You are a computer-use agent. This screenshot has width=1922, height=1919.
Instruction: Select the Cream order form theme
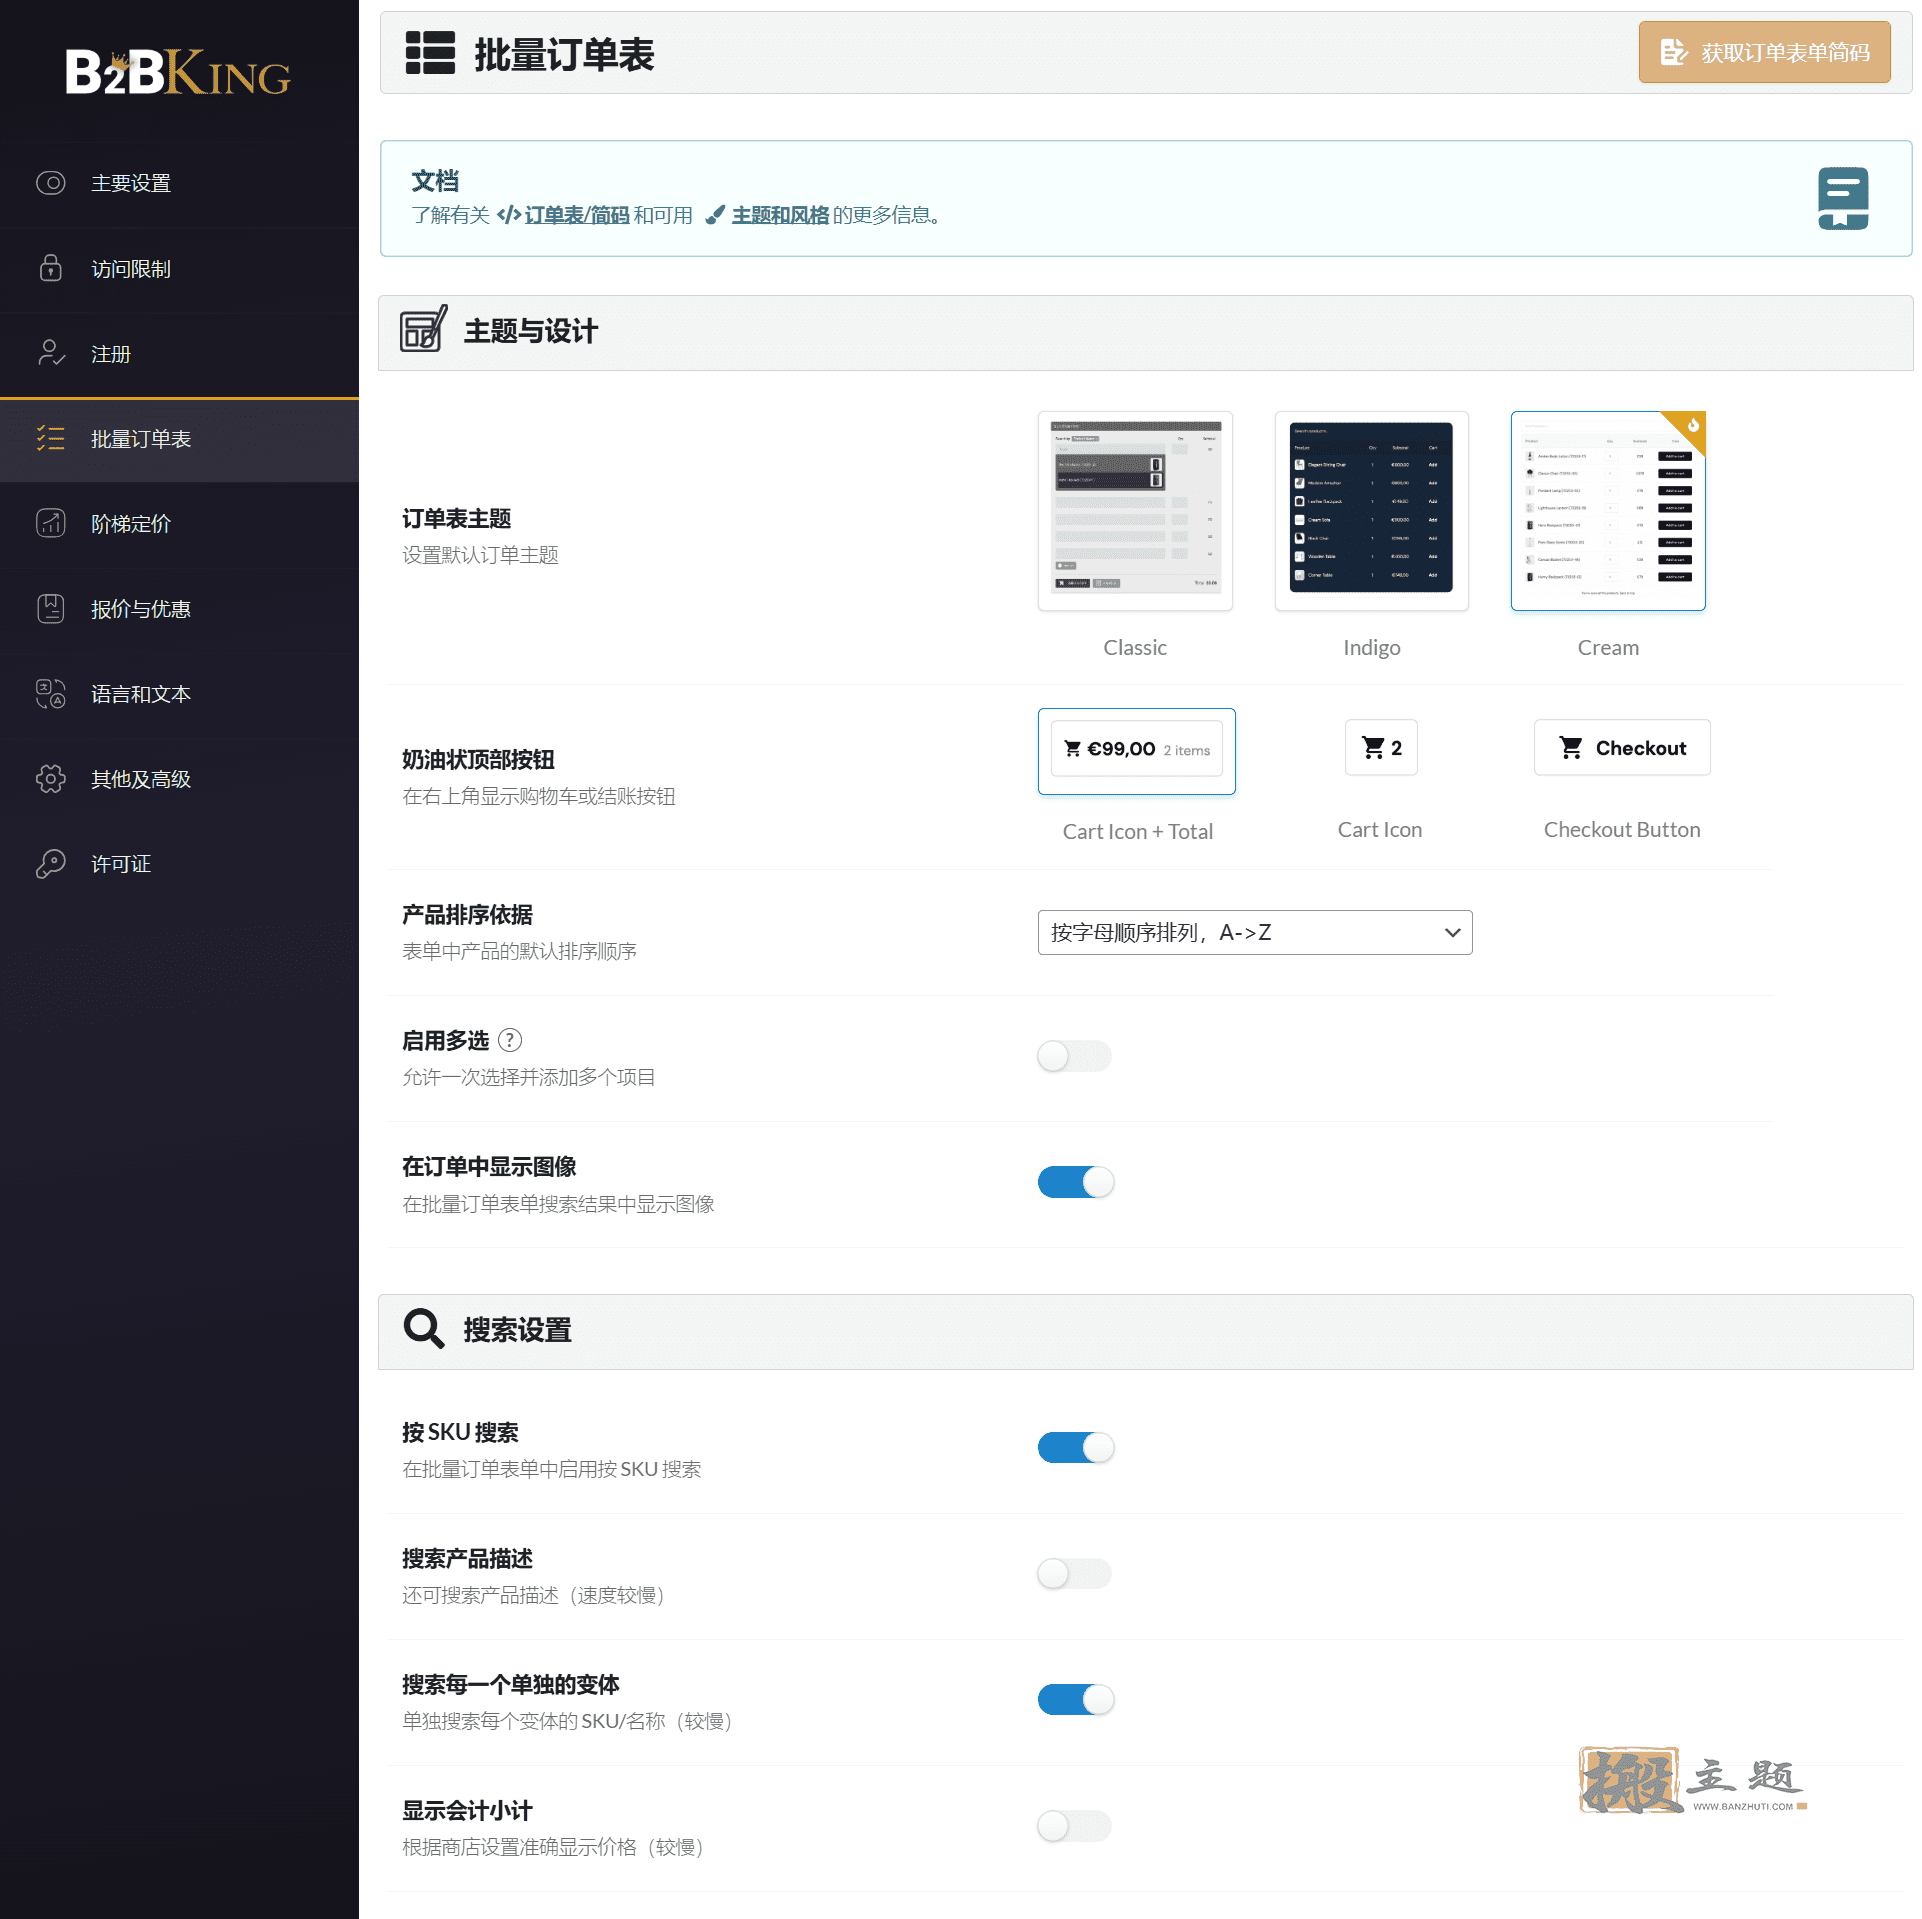pos(1608,511)
